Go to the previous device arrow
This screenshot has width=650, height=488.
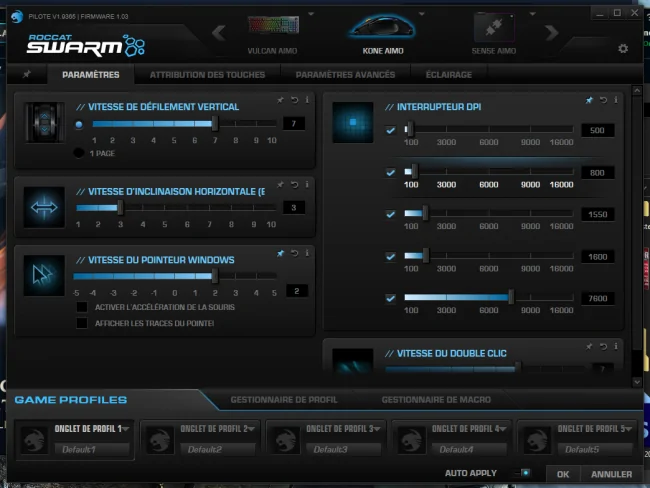click(x=219, y=33)
